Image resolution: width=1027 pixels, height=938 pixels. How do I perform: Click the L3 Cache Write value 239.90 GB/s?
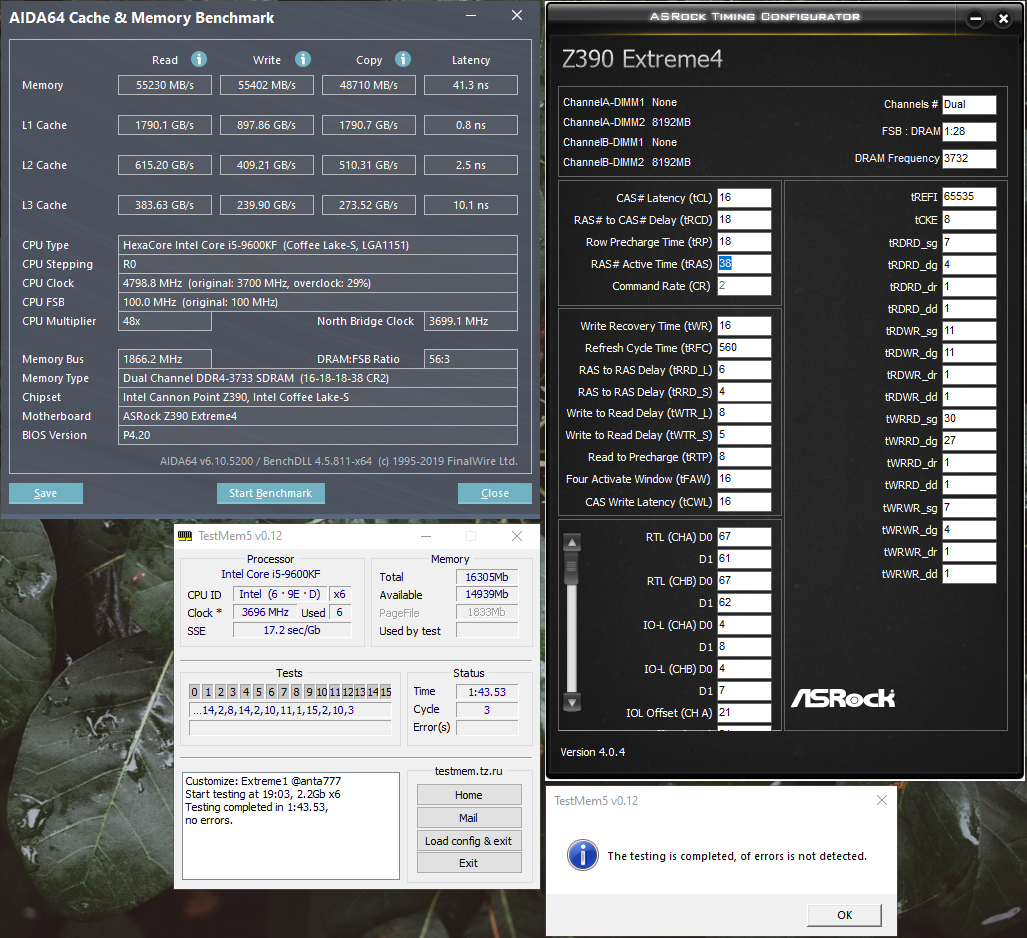pos(267,205)
